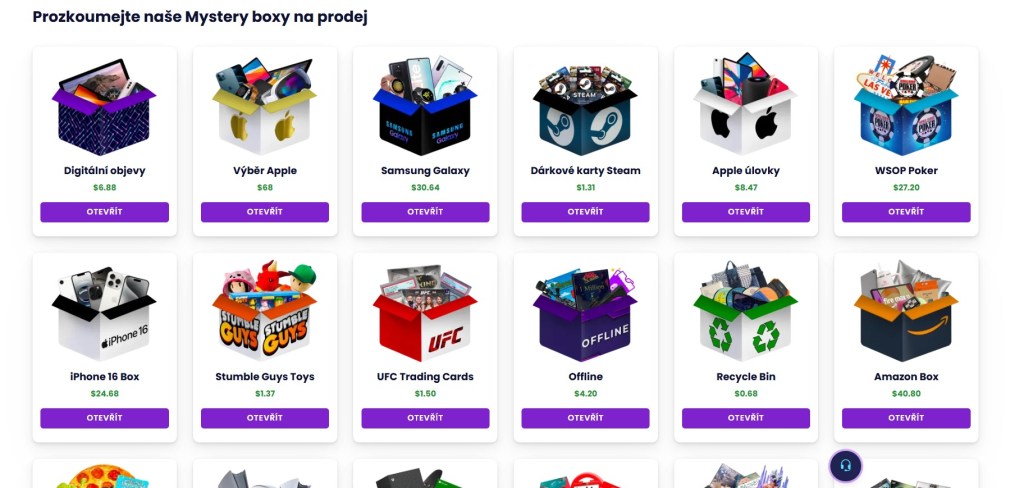Select the WSOP Poker box image
The width and height of the screenshot is (1024, 488).
point(906,105)
